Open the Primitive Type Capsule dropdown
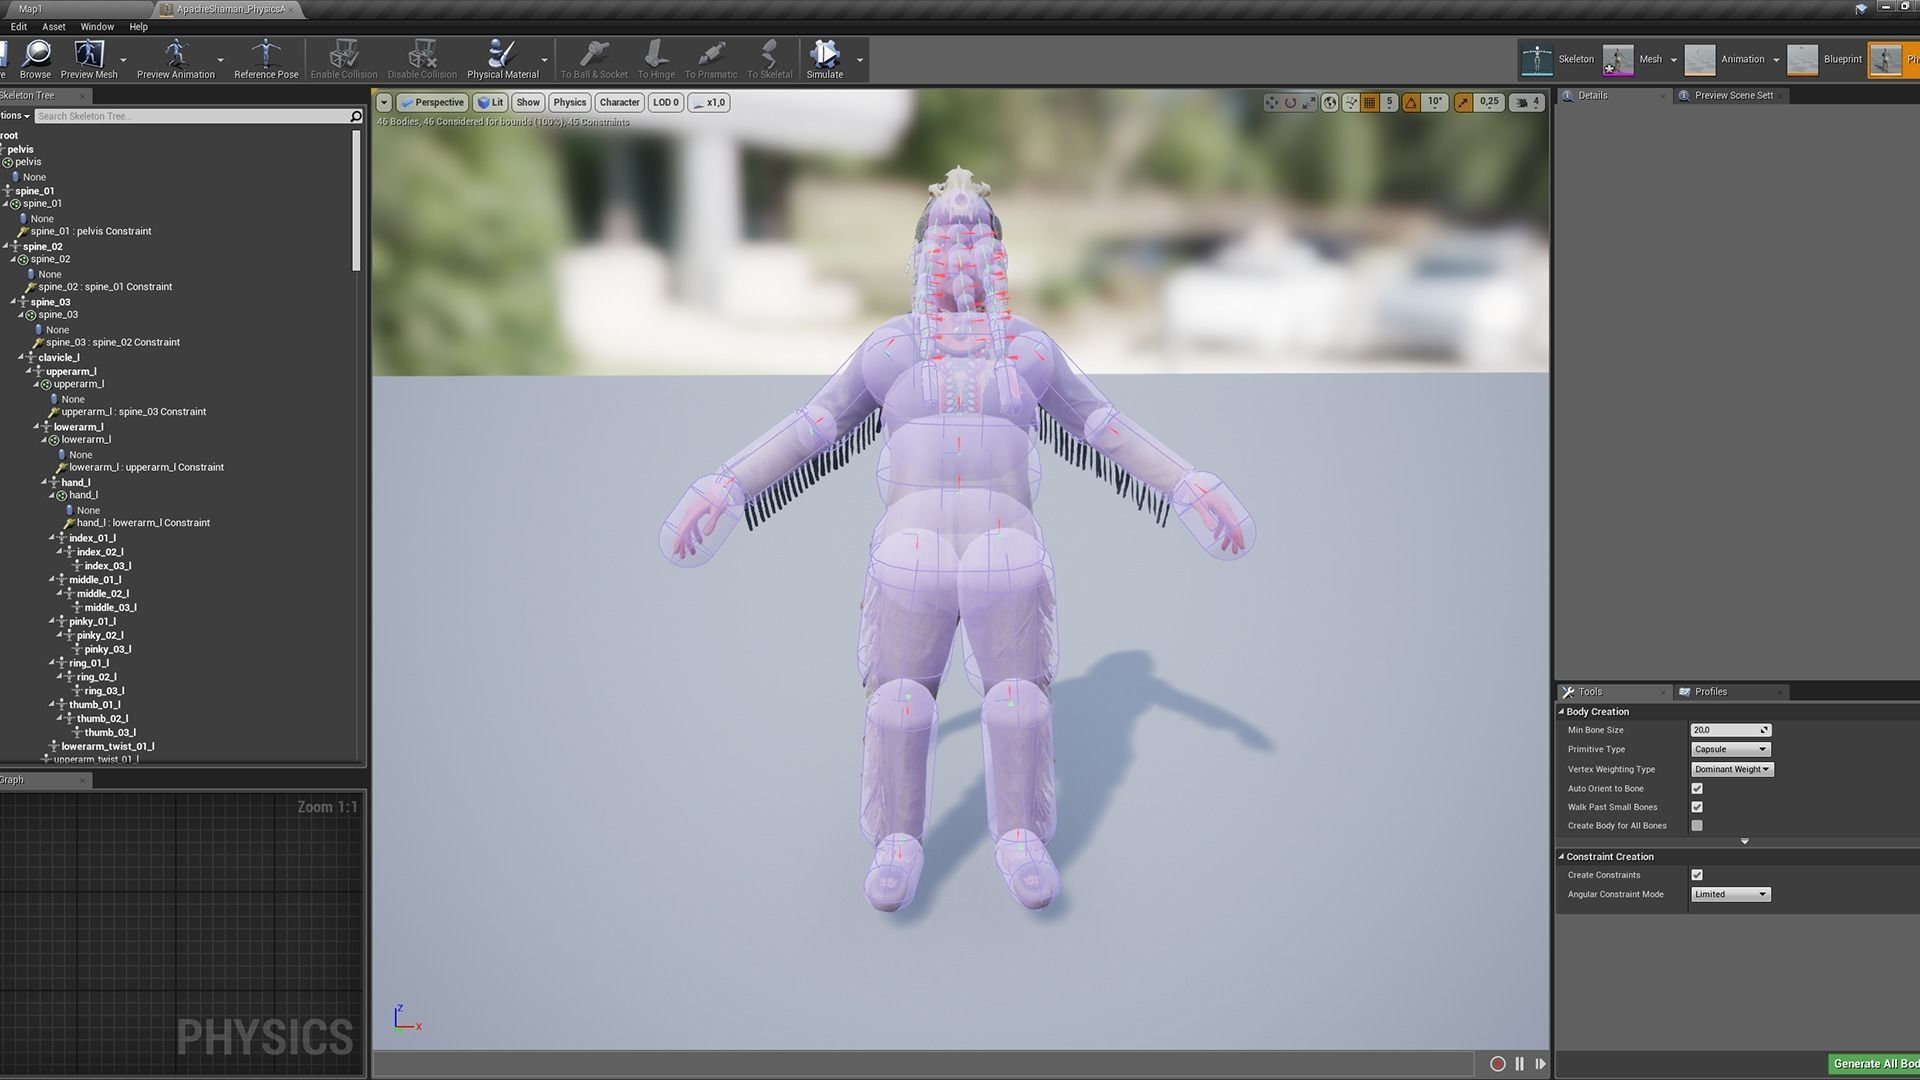Image resolution: width=1920 pixels, height=1080 pixels. coord(1731,749)
